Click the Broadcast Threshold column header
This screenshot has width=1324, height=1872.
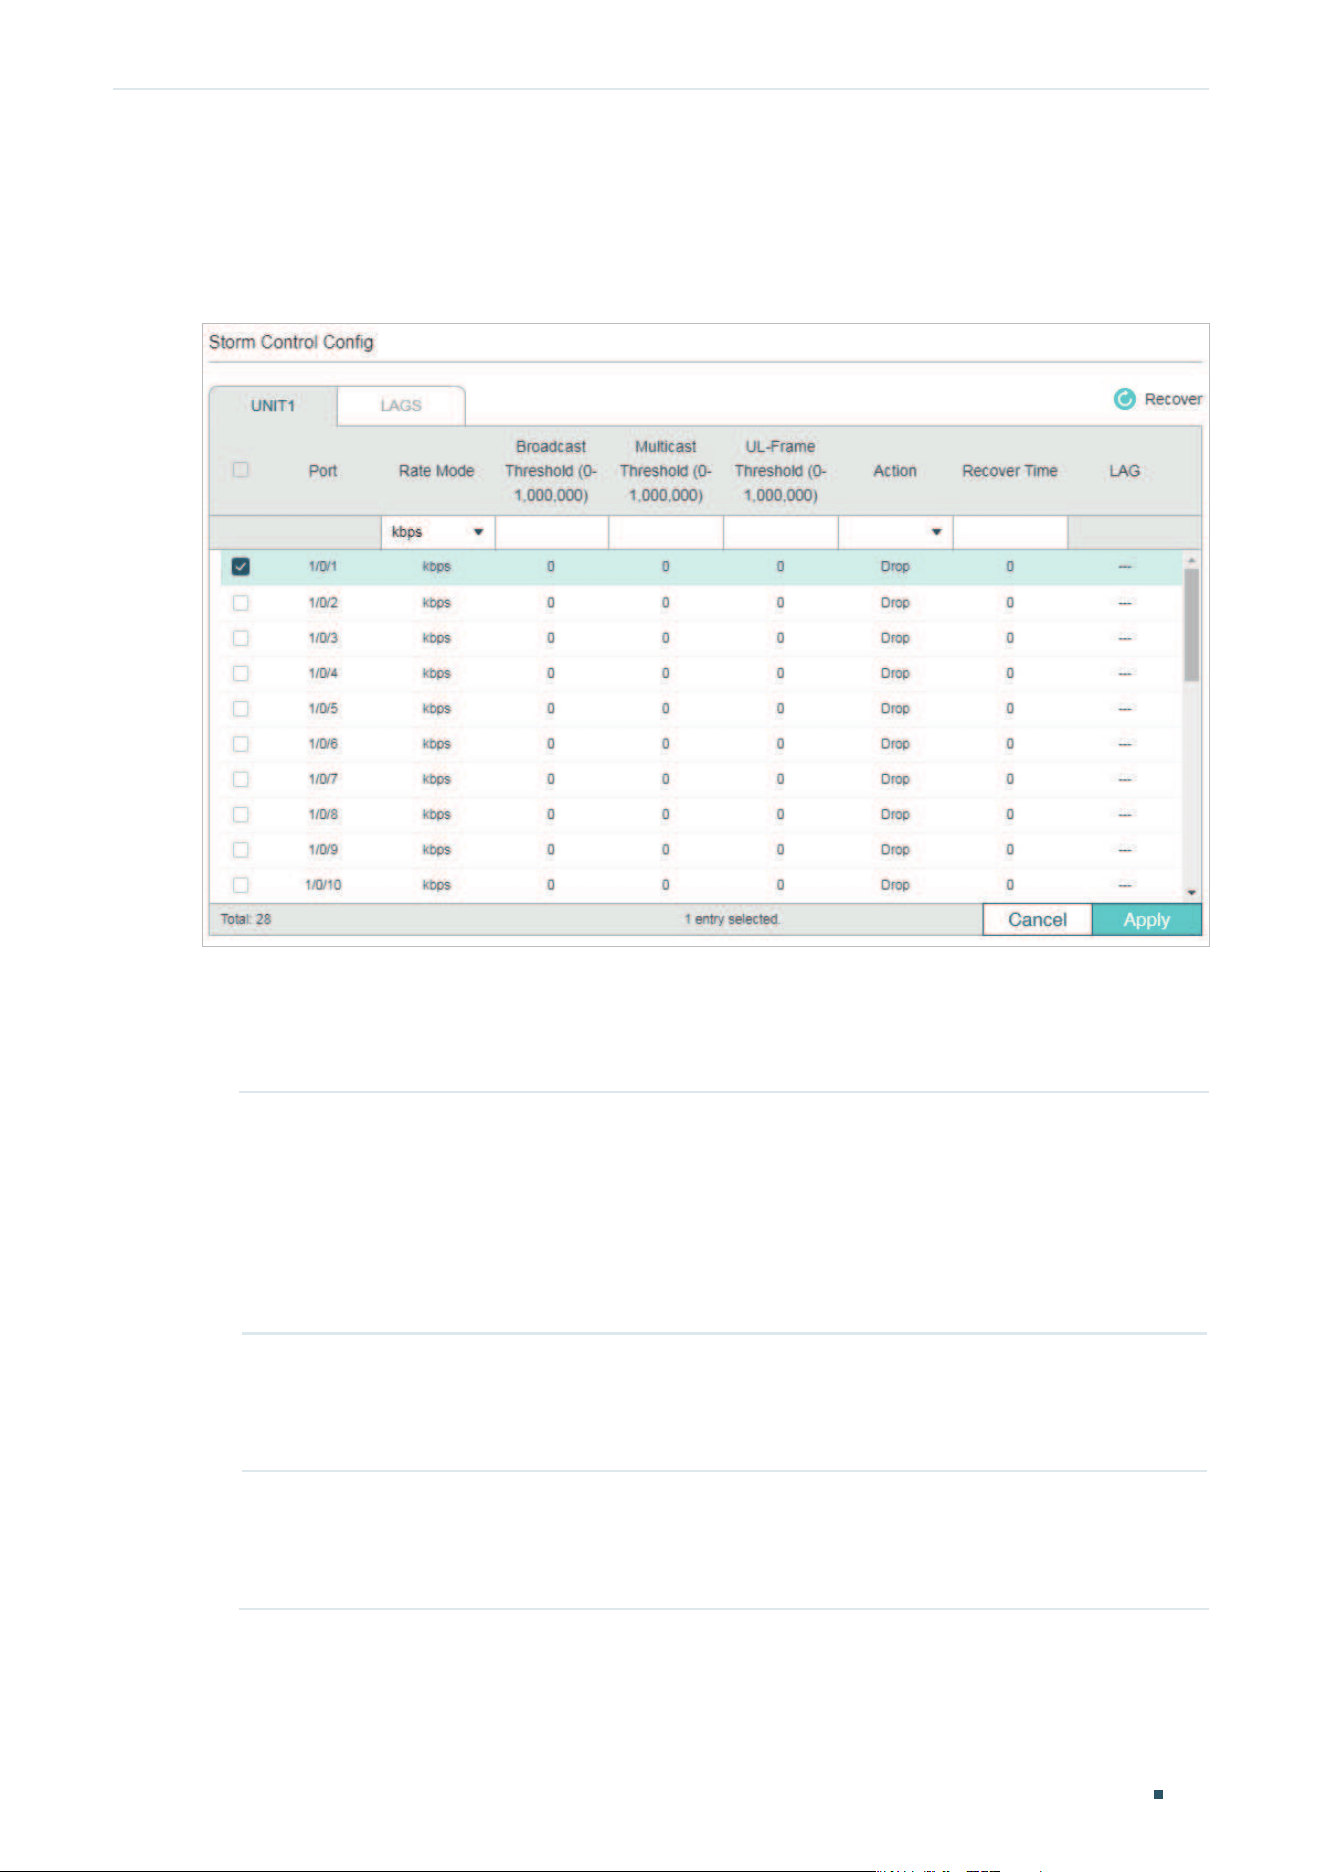pos(551,471)
